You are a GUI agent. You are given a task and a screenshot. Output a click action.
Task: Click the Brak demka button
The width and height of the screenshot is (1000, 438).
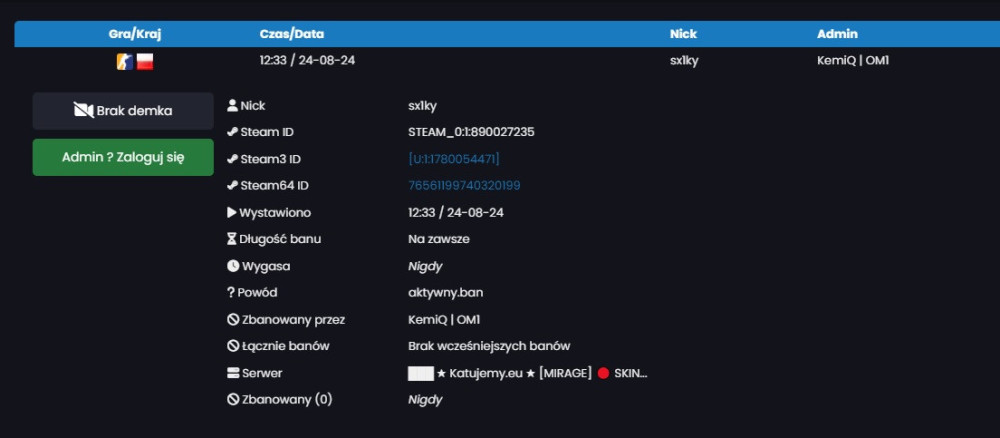pyautogui.click(x=123, y=111)
